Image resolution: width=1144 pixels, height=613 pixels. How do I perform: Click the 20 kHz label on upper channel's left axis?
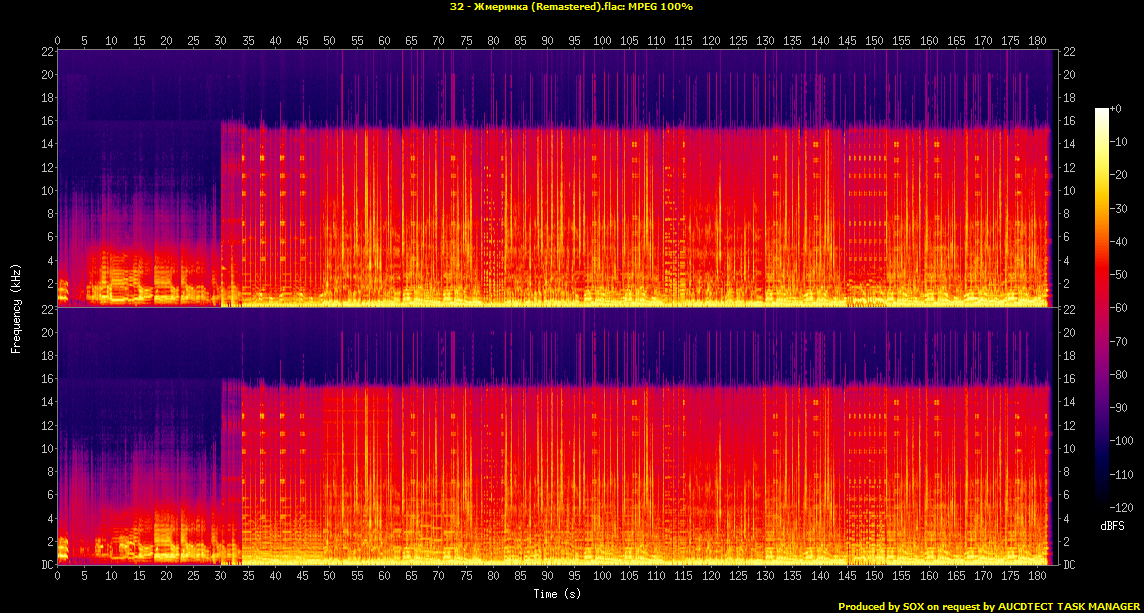[x=45, y=75]
